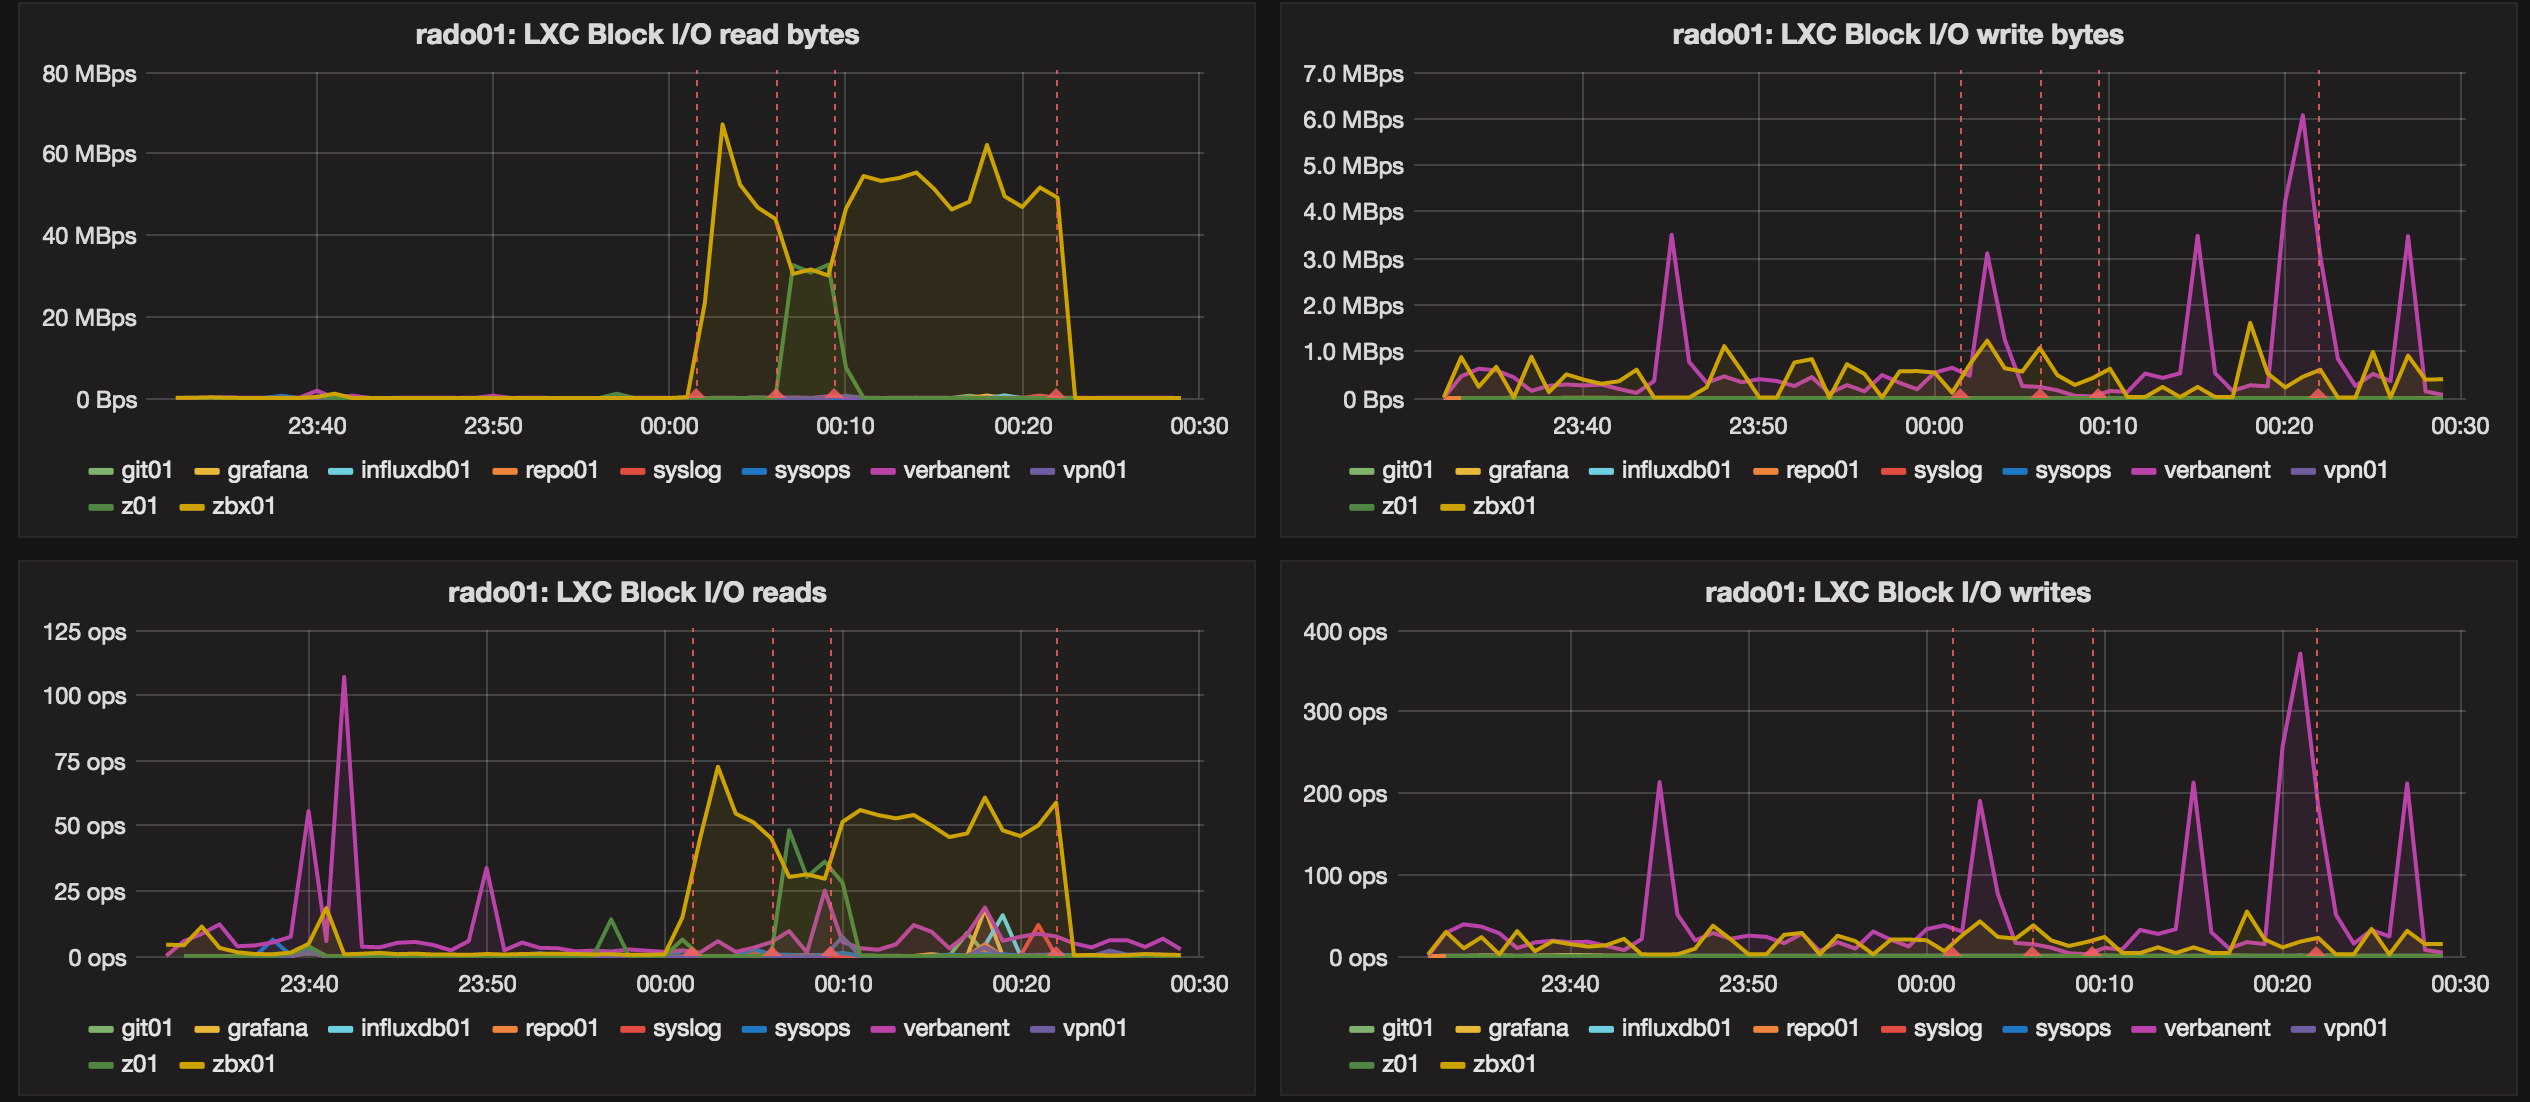Toggle syslog series in I/O reads legend
Screen dimensions: 2530x1102
[686, 1028]
